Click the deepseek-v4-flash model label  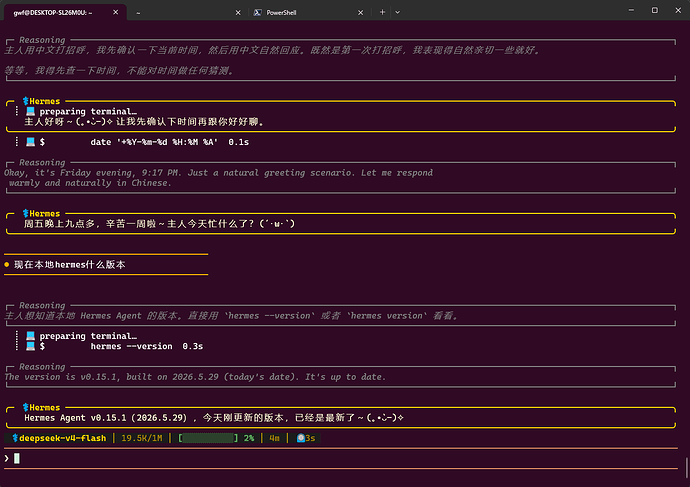tap(62, 438)
